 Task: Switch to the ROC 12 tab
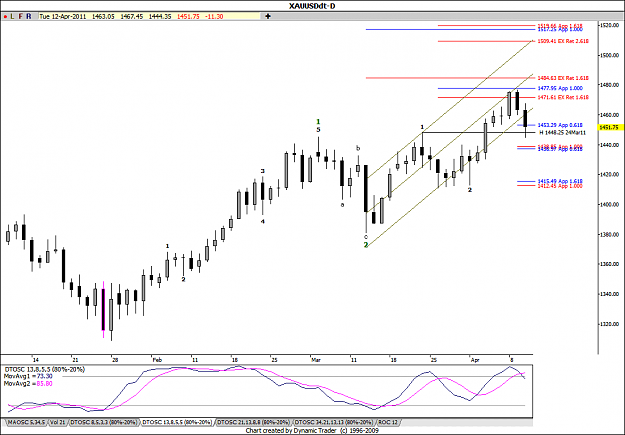click(388, 422)
